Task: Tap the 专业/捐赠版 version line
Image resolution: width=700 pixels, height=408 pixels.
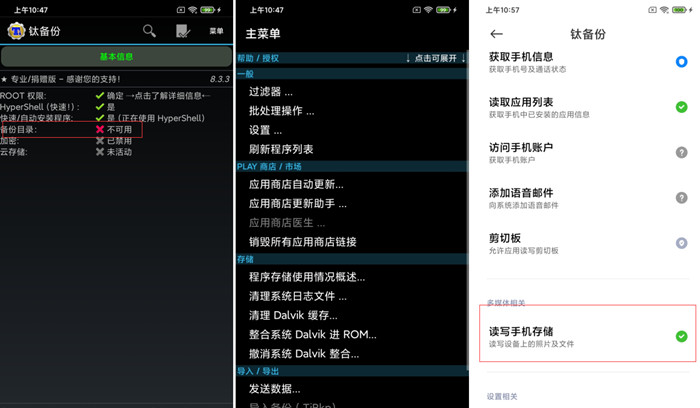Action: pyautogui.click(x=116, y=79)
